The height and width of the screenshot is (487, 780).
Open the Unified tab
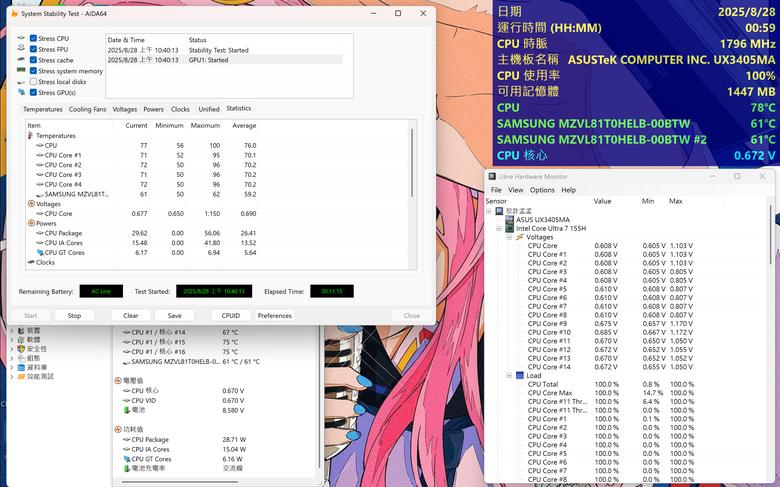pyautogui.click(x=209, y=109)
